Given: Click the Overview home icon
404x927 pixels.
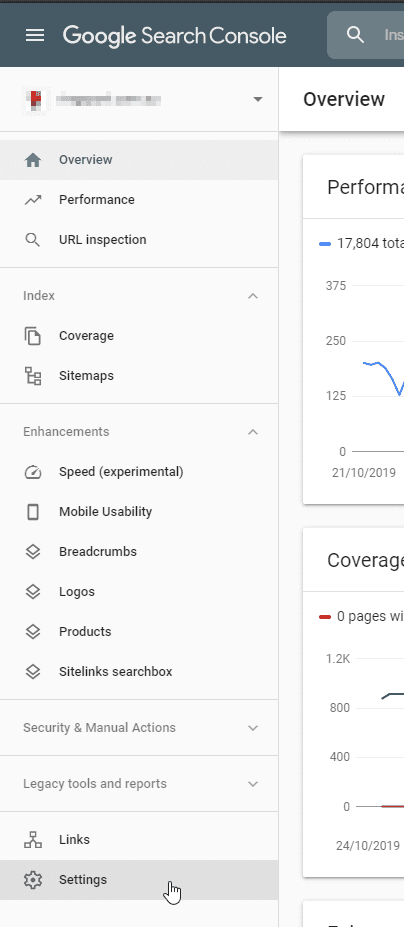Looking at the screenshot, I should click(x=33, y=160).
